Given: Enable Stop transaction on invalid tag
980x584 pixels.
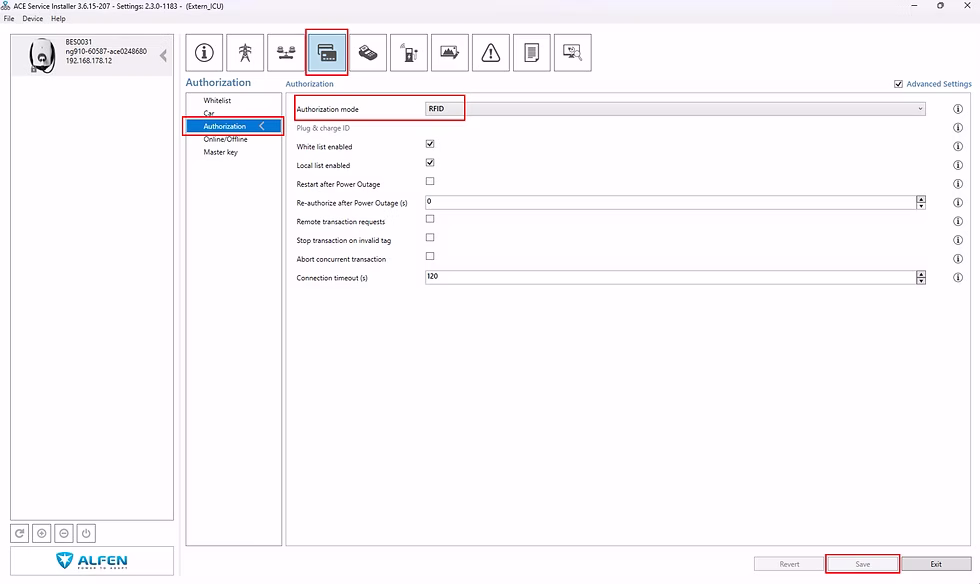Looking at the screenshot, I should tap(430, 238).
